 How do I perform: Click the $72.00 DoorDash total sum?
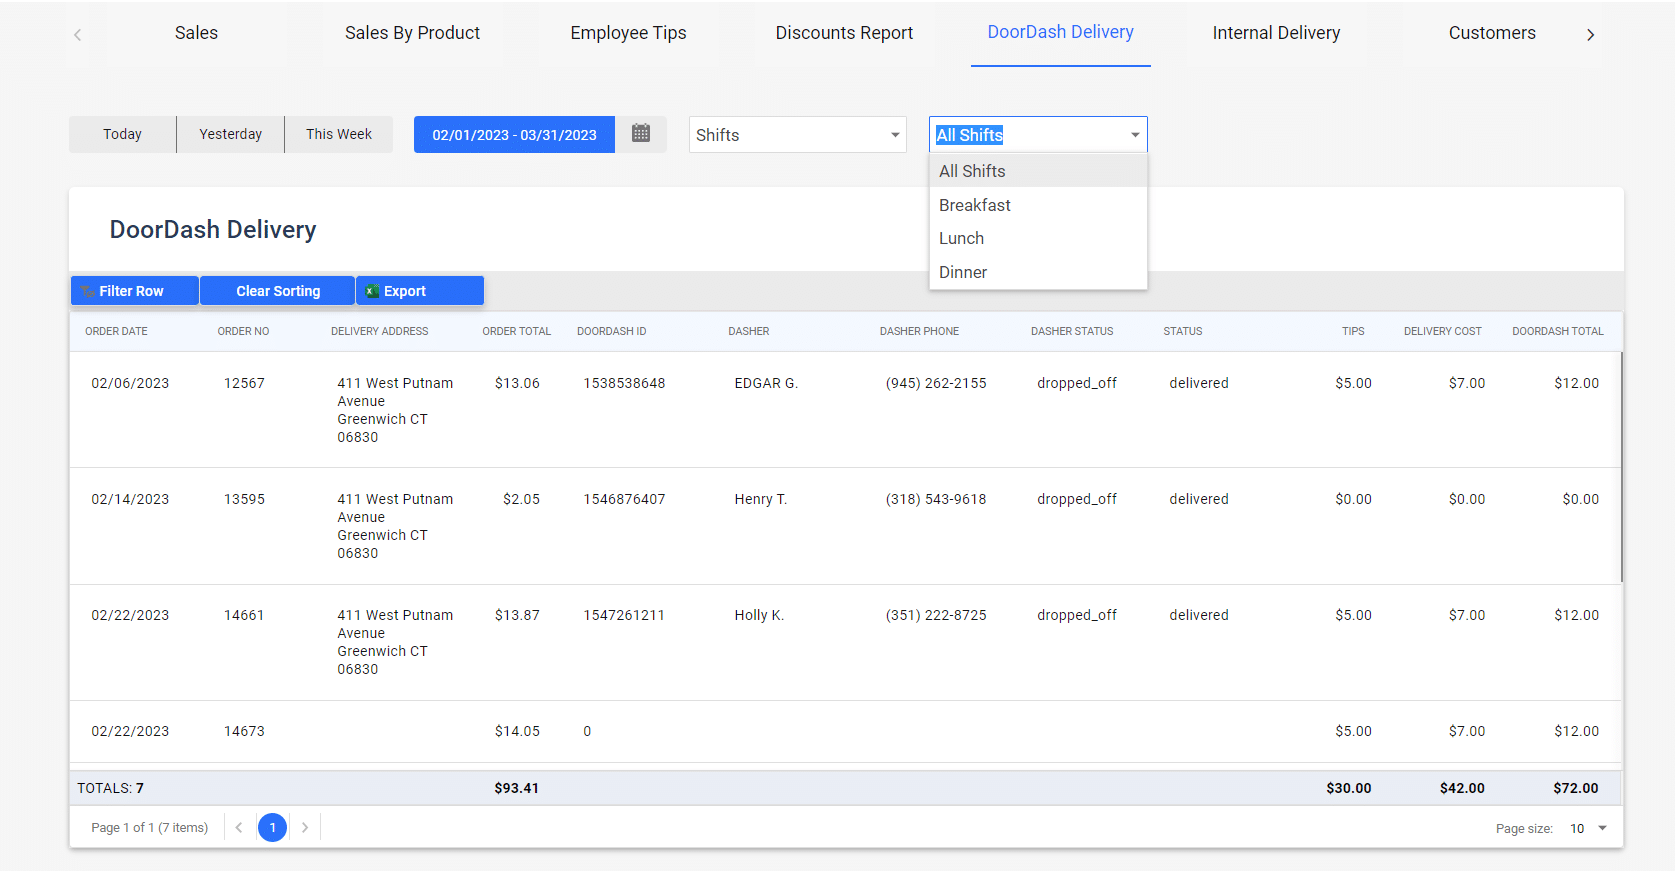[1576, 788]
